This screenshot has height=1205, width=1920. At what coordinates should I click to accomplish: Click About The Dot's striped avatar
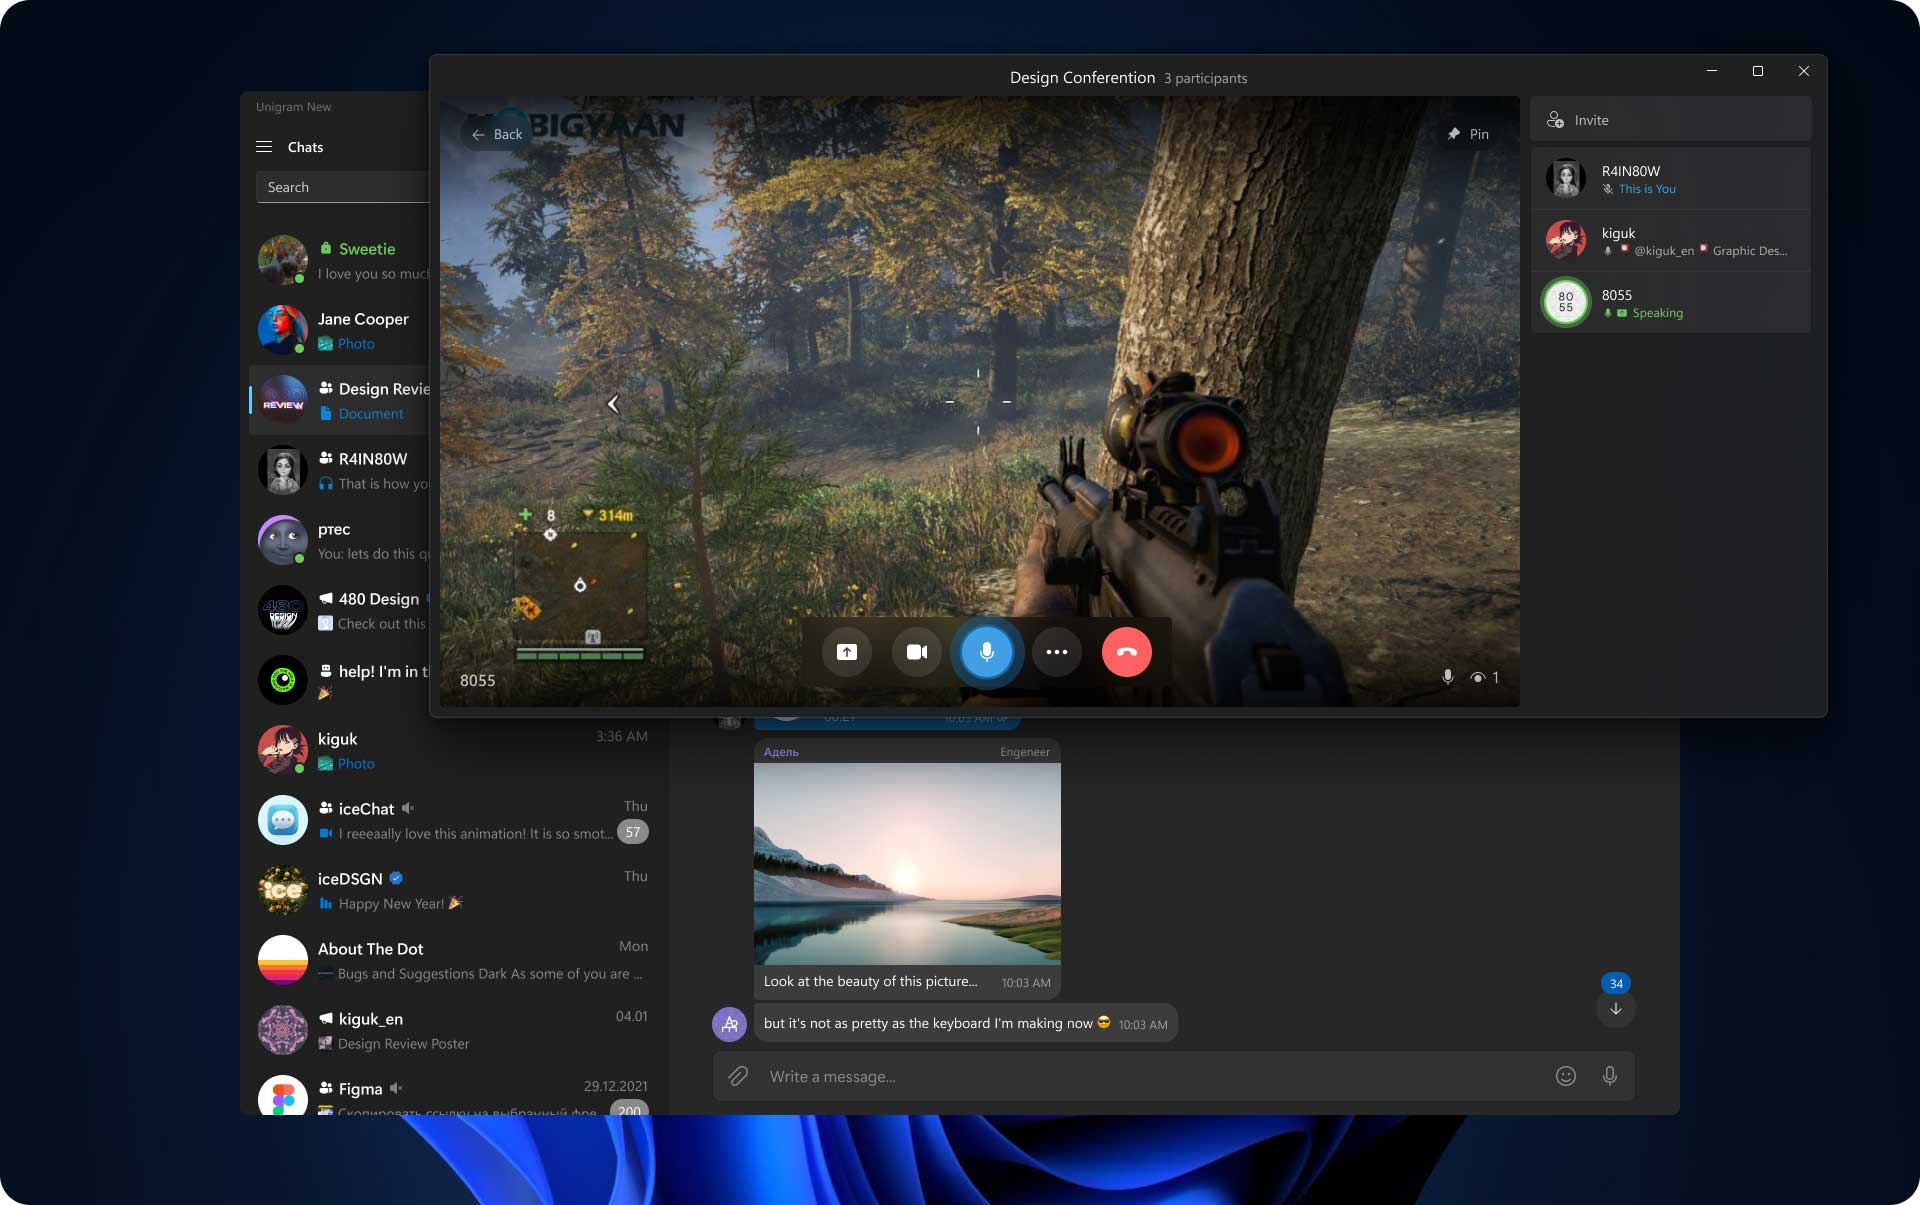pos(283,960)
